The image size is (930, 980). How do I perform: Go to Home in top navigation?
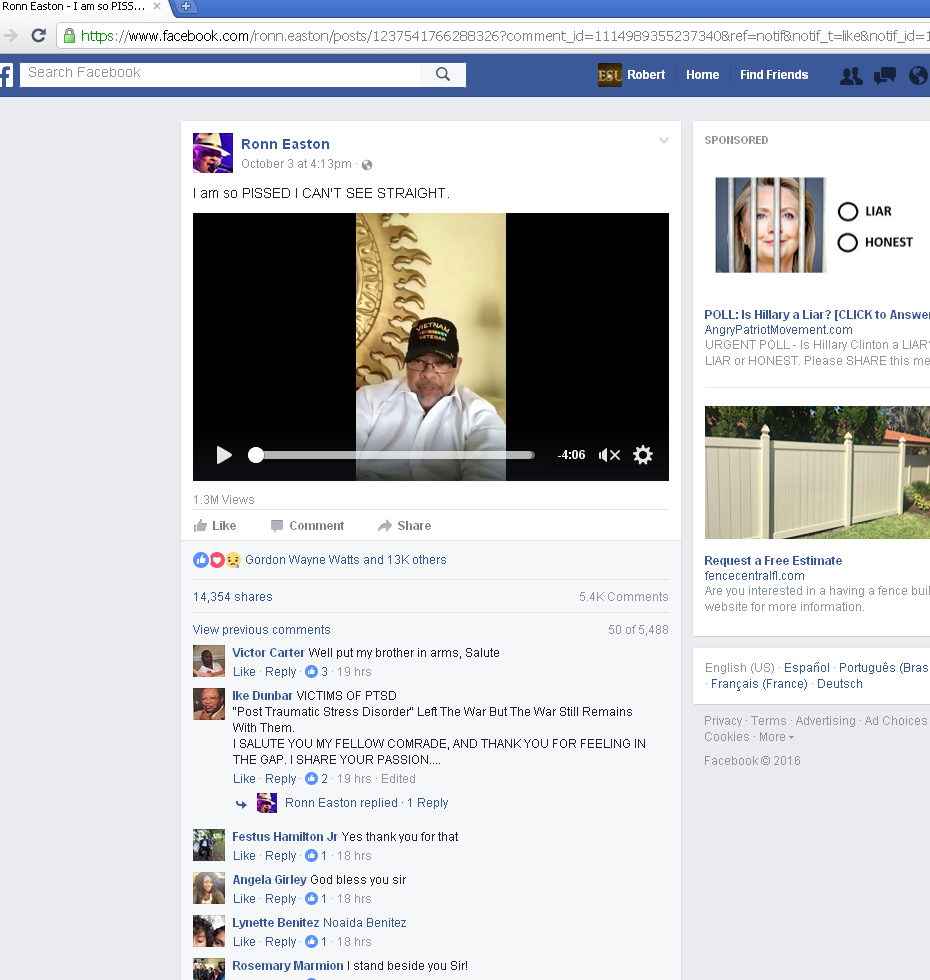702,75
